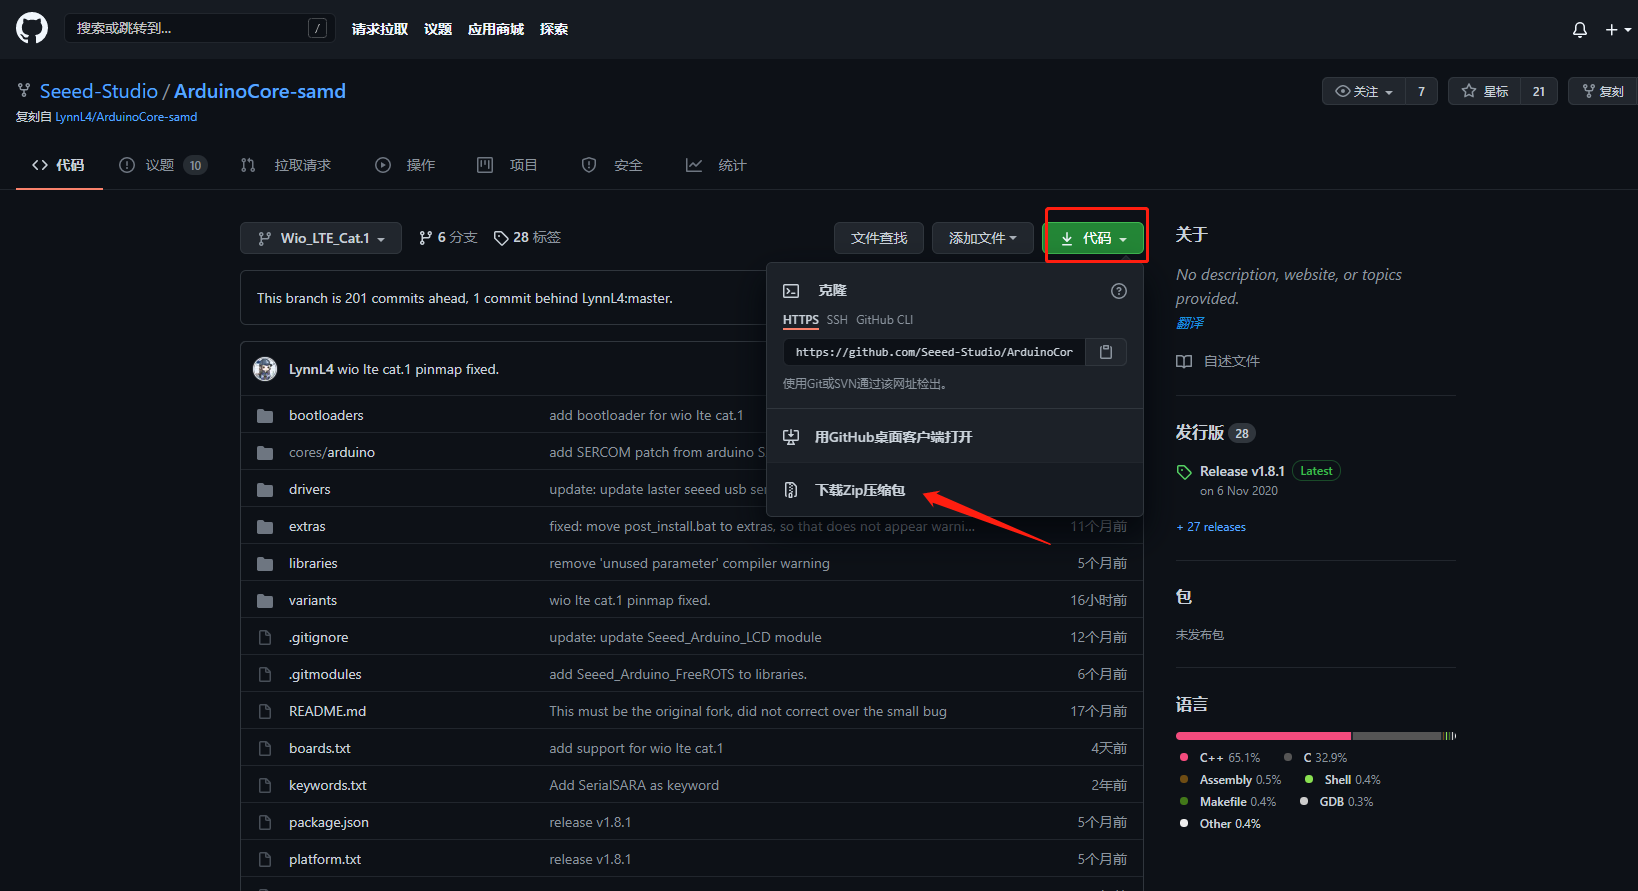This screenshot has height=891, width=1638.
Task: Select the HTTPS clone tab
Action: pyautogui.click(x=800, y=320)
